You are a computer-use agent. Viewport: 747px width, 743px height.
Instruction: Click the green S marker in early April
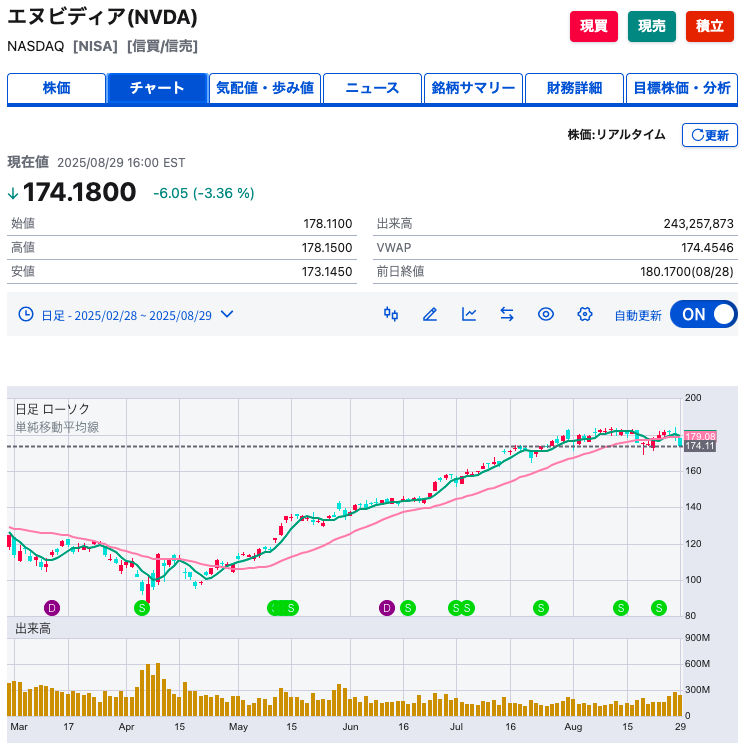point(142,608)
